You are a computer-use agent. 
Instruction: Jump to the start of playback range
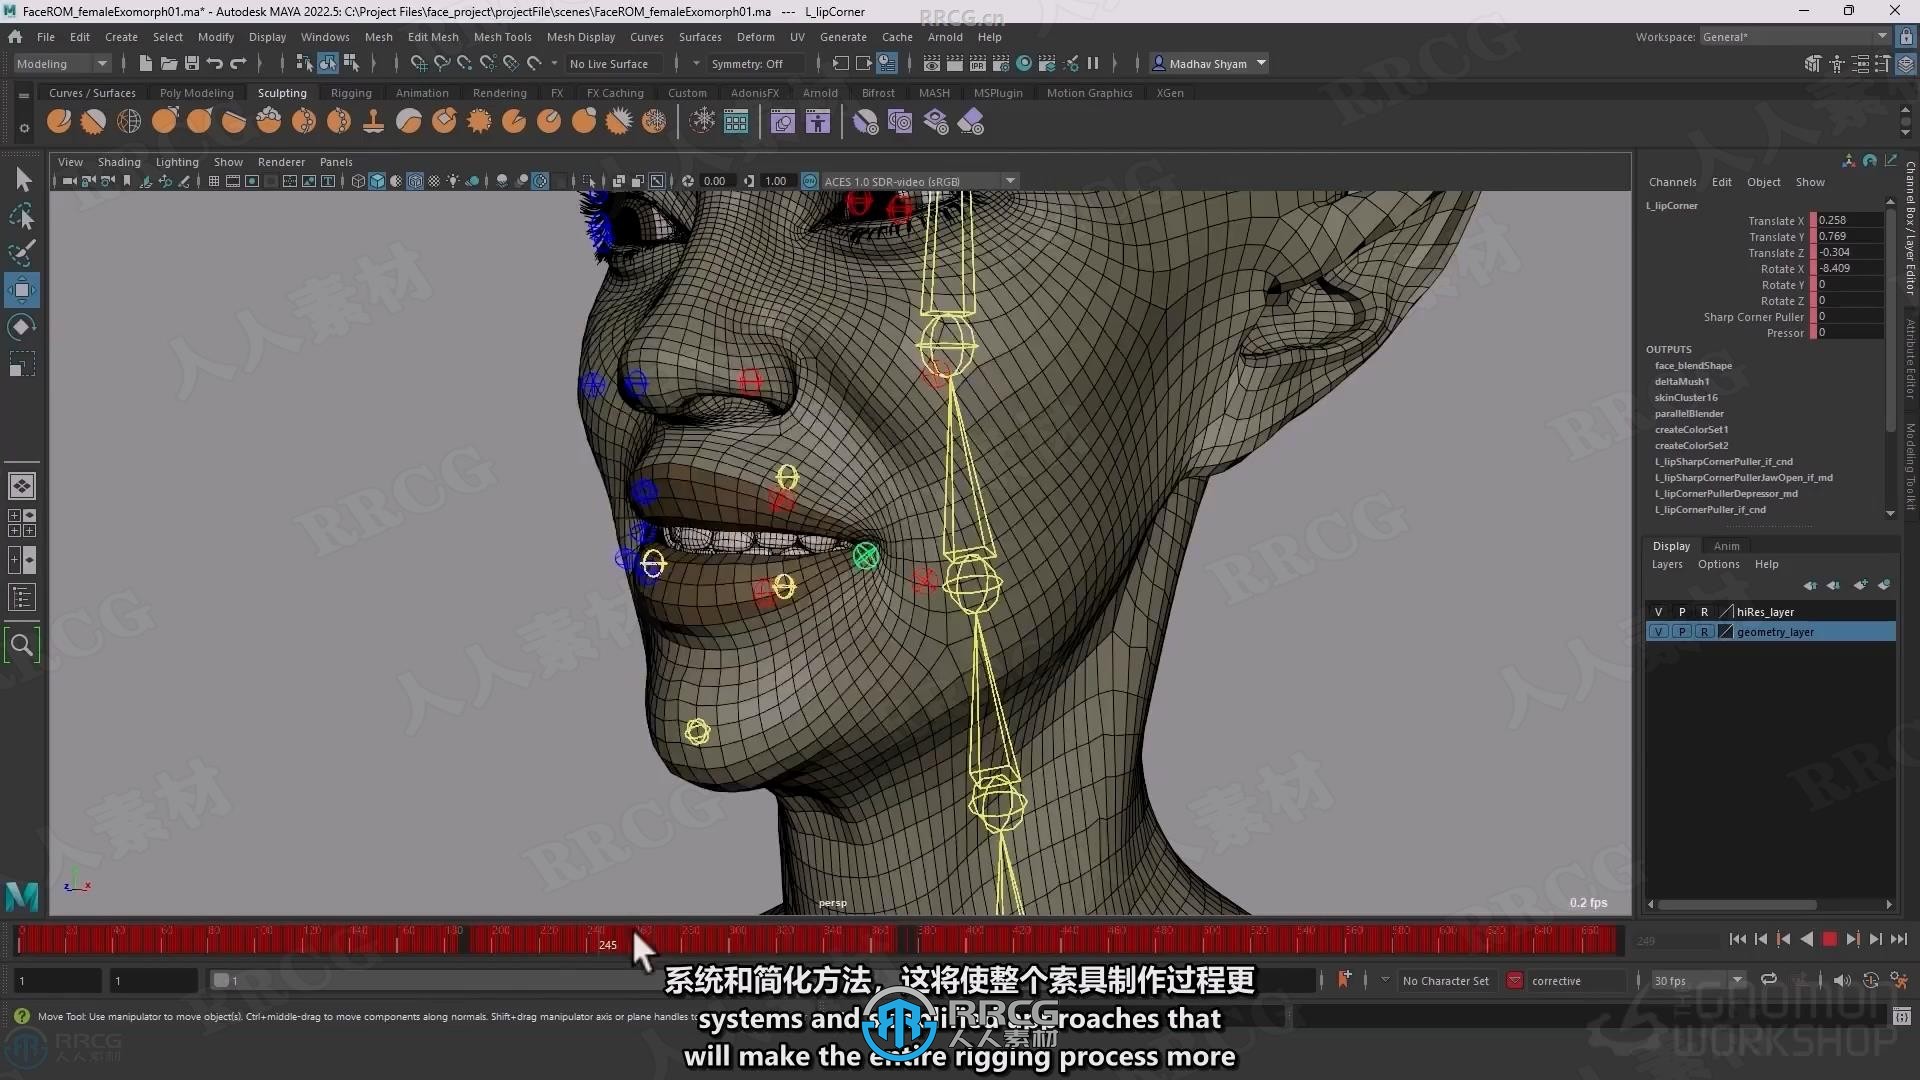click(1737, 939)
